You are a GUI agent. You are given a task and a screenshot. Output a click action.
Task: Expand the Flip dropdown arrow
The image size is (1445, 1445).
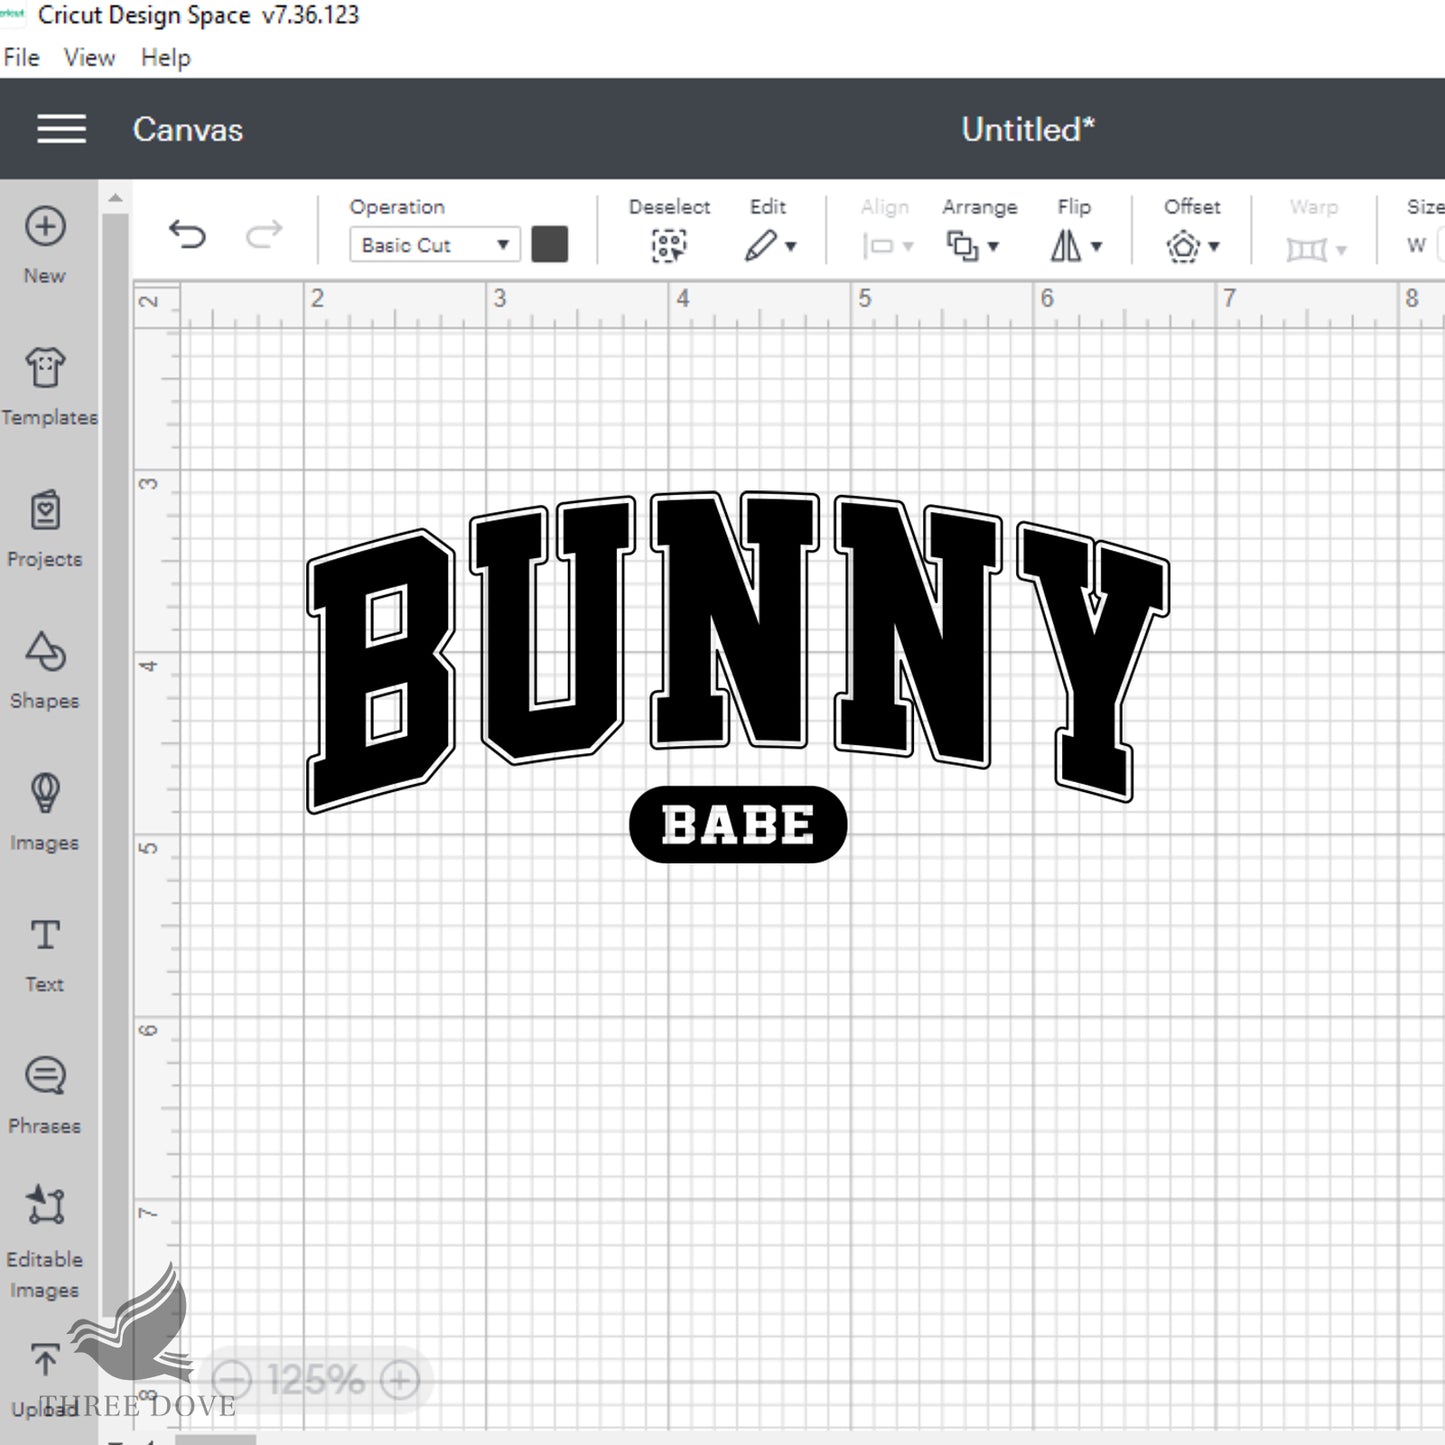pos(1096,247)
